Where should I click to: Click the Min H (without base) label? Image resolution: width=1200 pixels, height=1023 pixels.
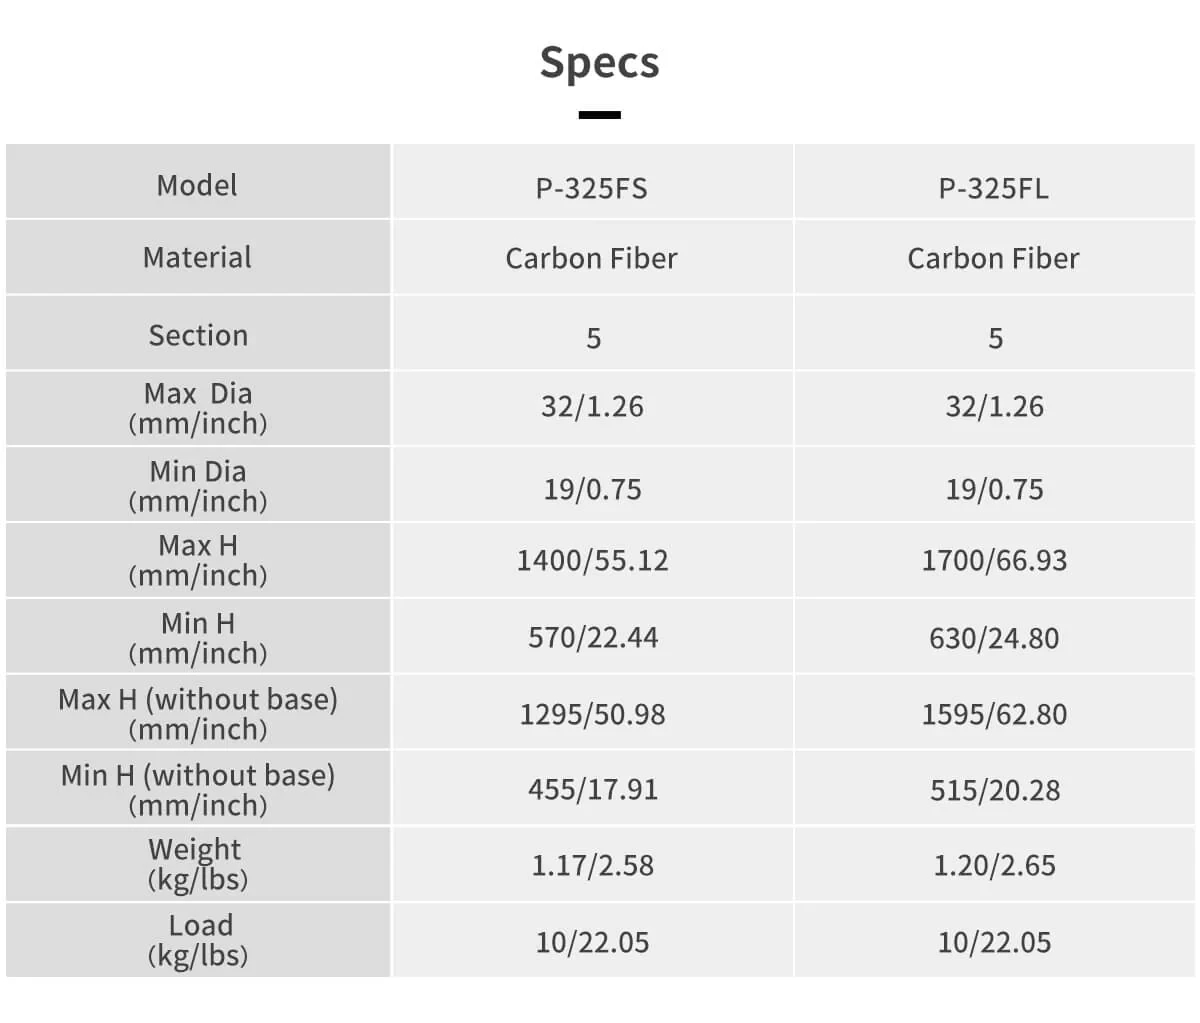(x=198, y=789)
